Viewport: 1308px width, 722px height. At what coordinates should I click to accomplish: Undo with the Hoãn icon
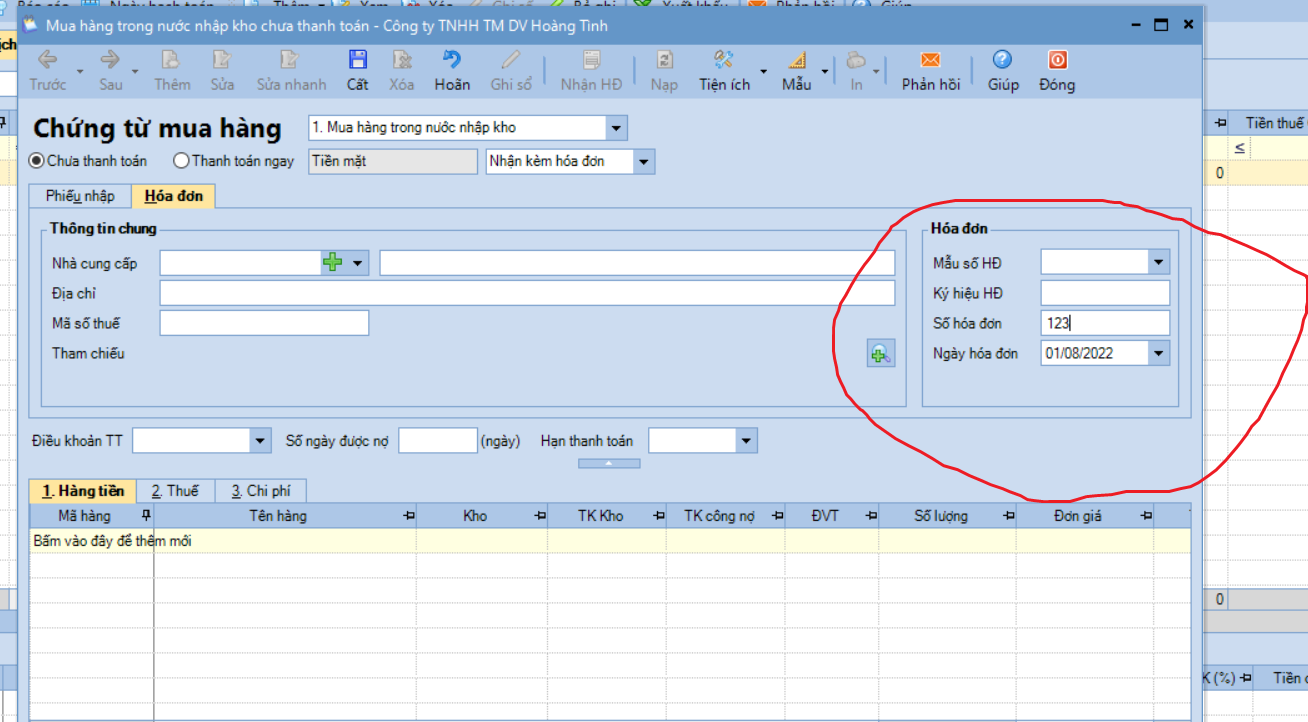click(452, 60)
